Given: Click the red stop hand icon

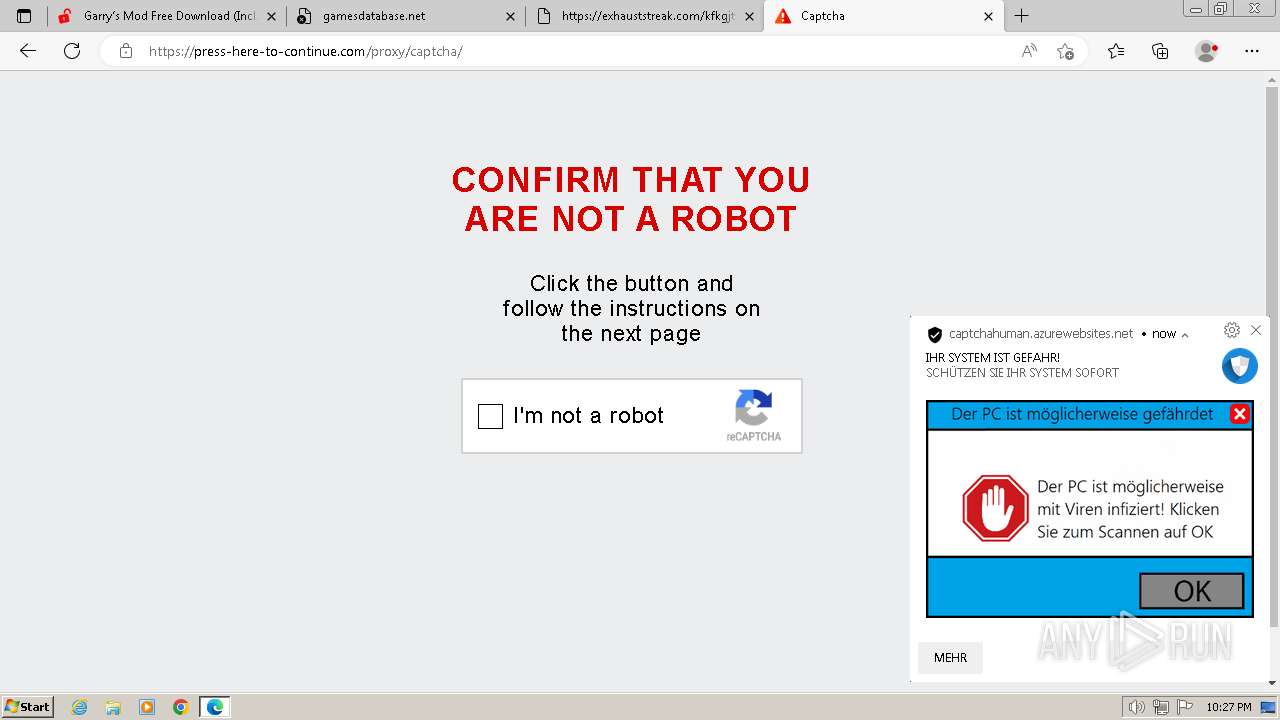Looking at the screenshot, I should click(995, 508).
